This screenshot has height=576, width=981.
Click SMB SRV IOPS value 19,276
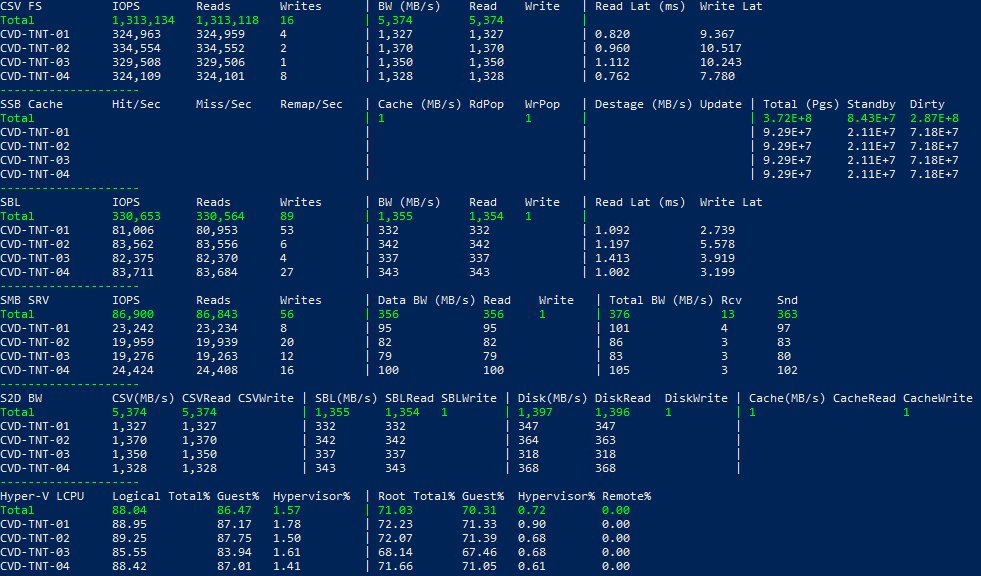tap(133, 356)
